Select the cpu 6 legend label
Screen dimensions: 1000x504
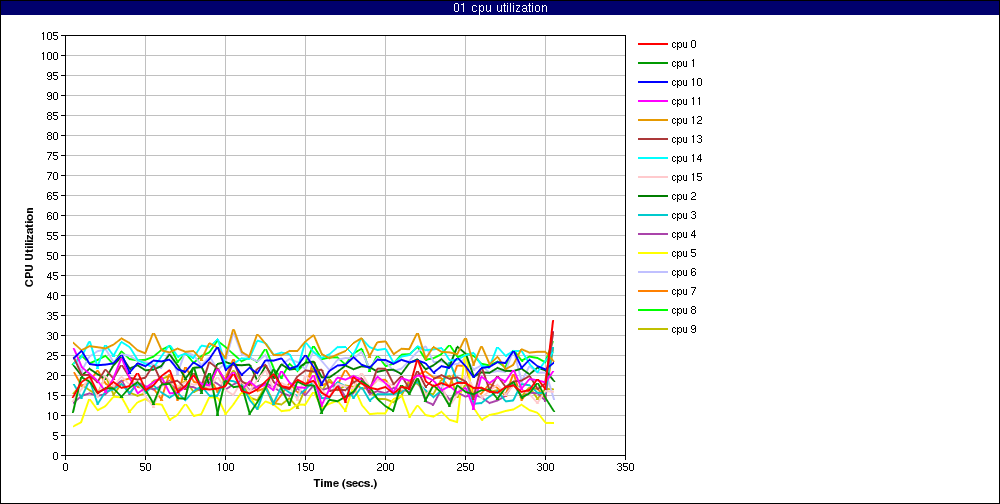pos(684,272)
